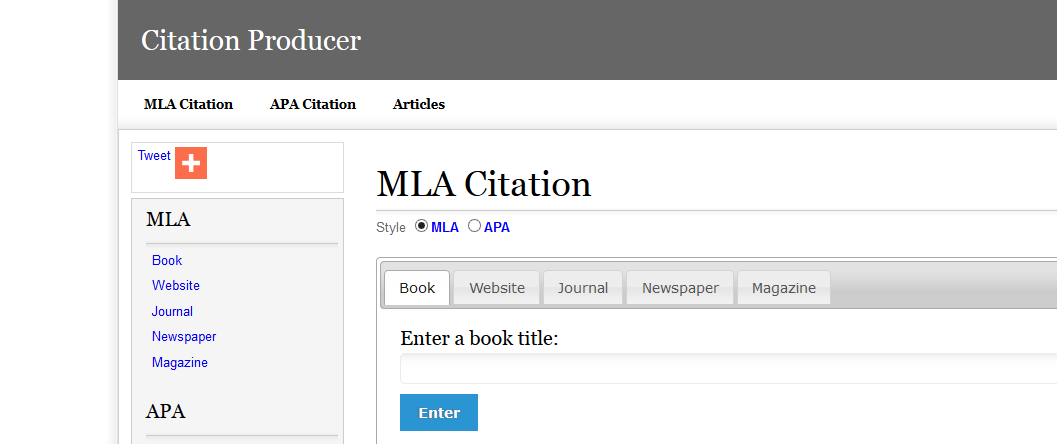
Task: Select the Book tab
Action: 417,288
